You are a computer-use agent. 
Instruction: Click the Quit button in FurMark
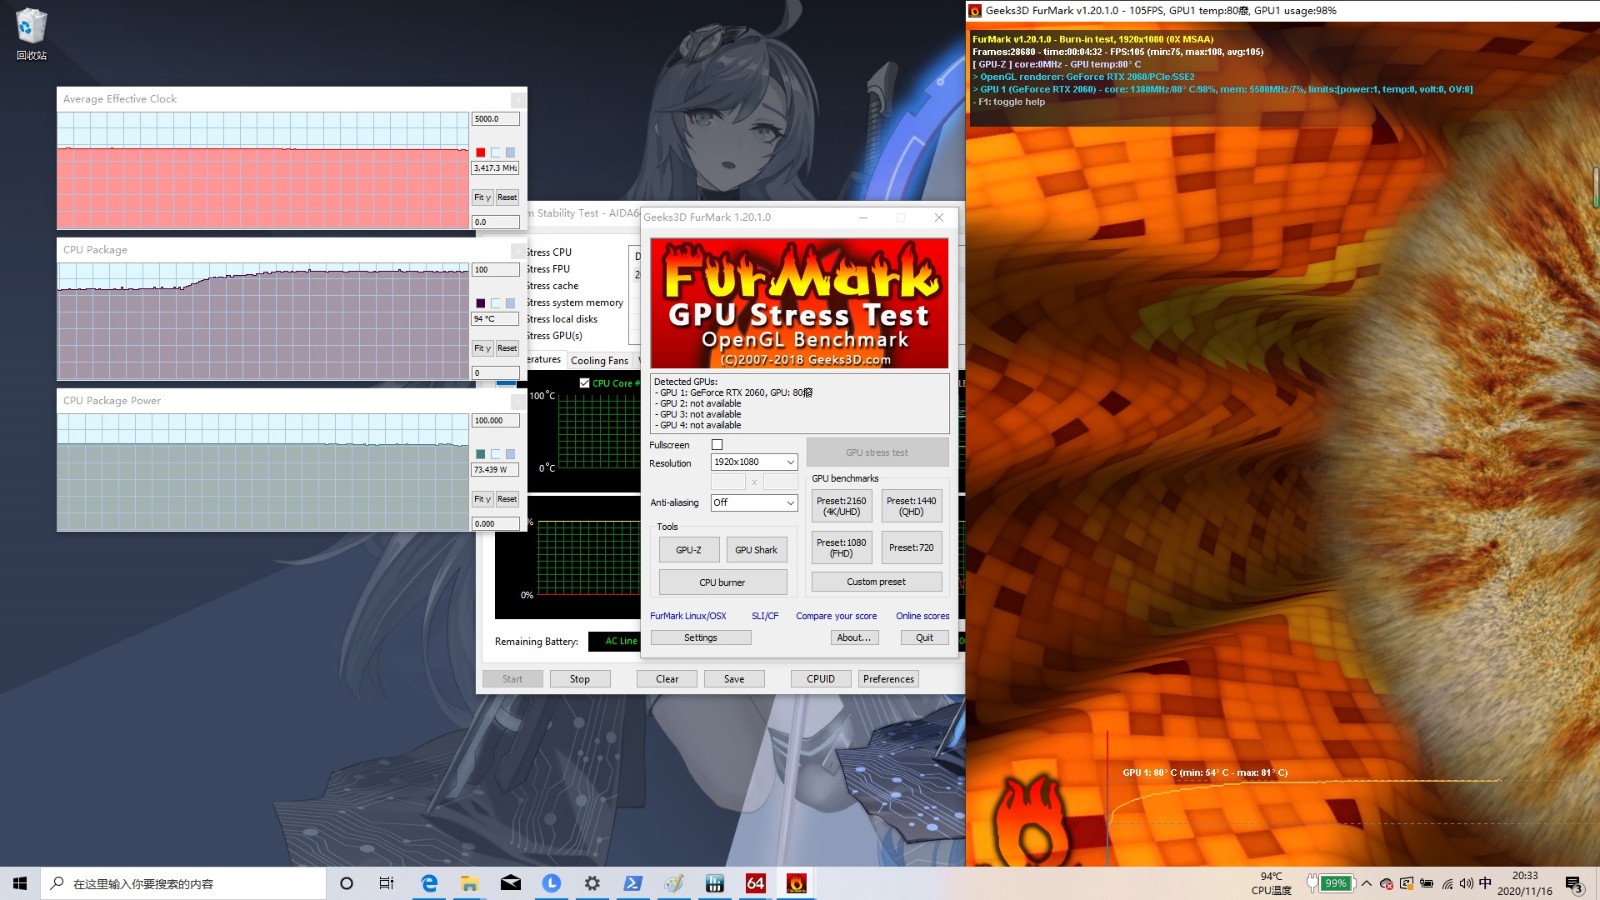(x=924, y=638)
